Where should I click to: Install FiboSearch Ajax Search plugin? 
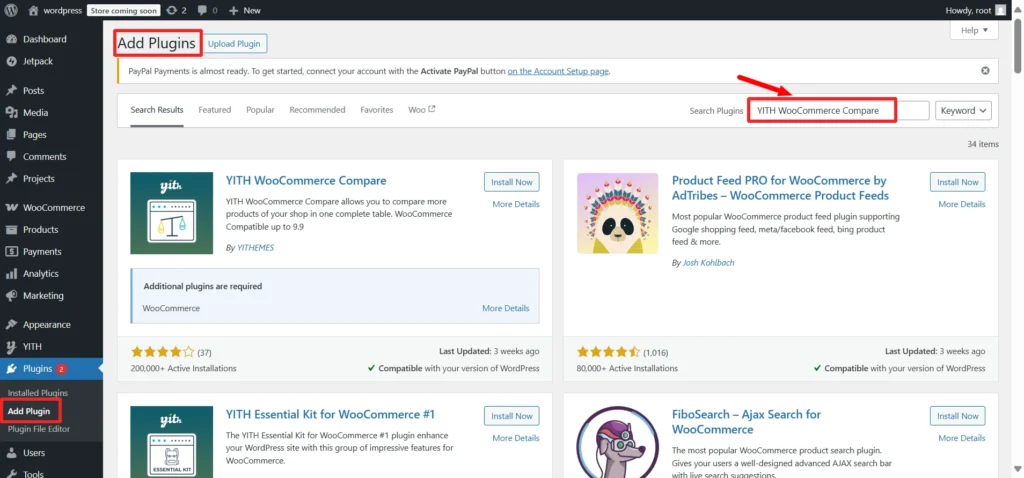(957, 416)
